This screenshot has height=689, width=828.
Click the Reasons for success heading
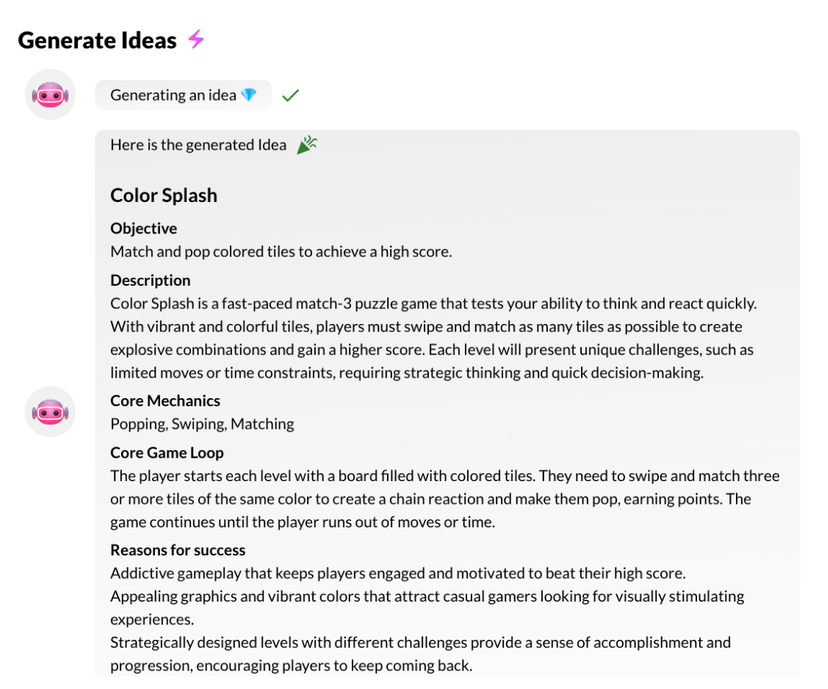point(177,549)
